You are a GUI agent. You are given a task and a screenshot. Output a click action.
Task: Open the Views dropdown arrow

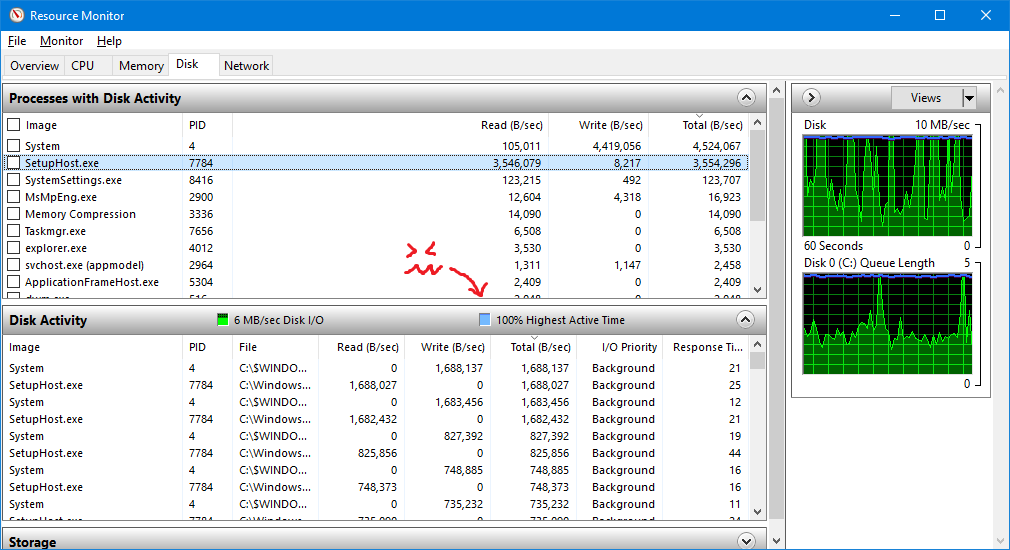click(969, 98)
